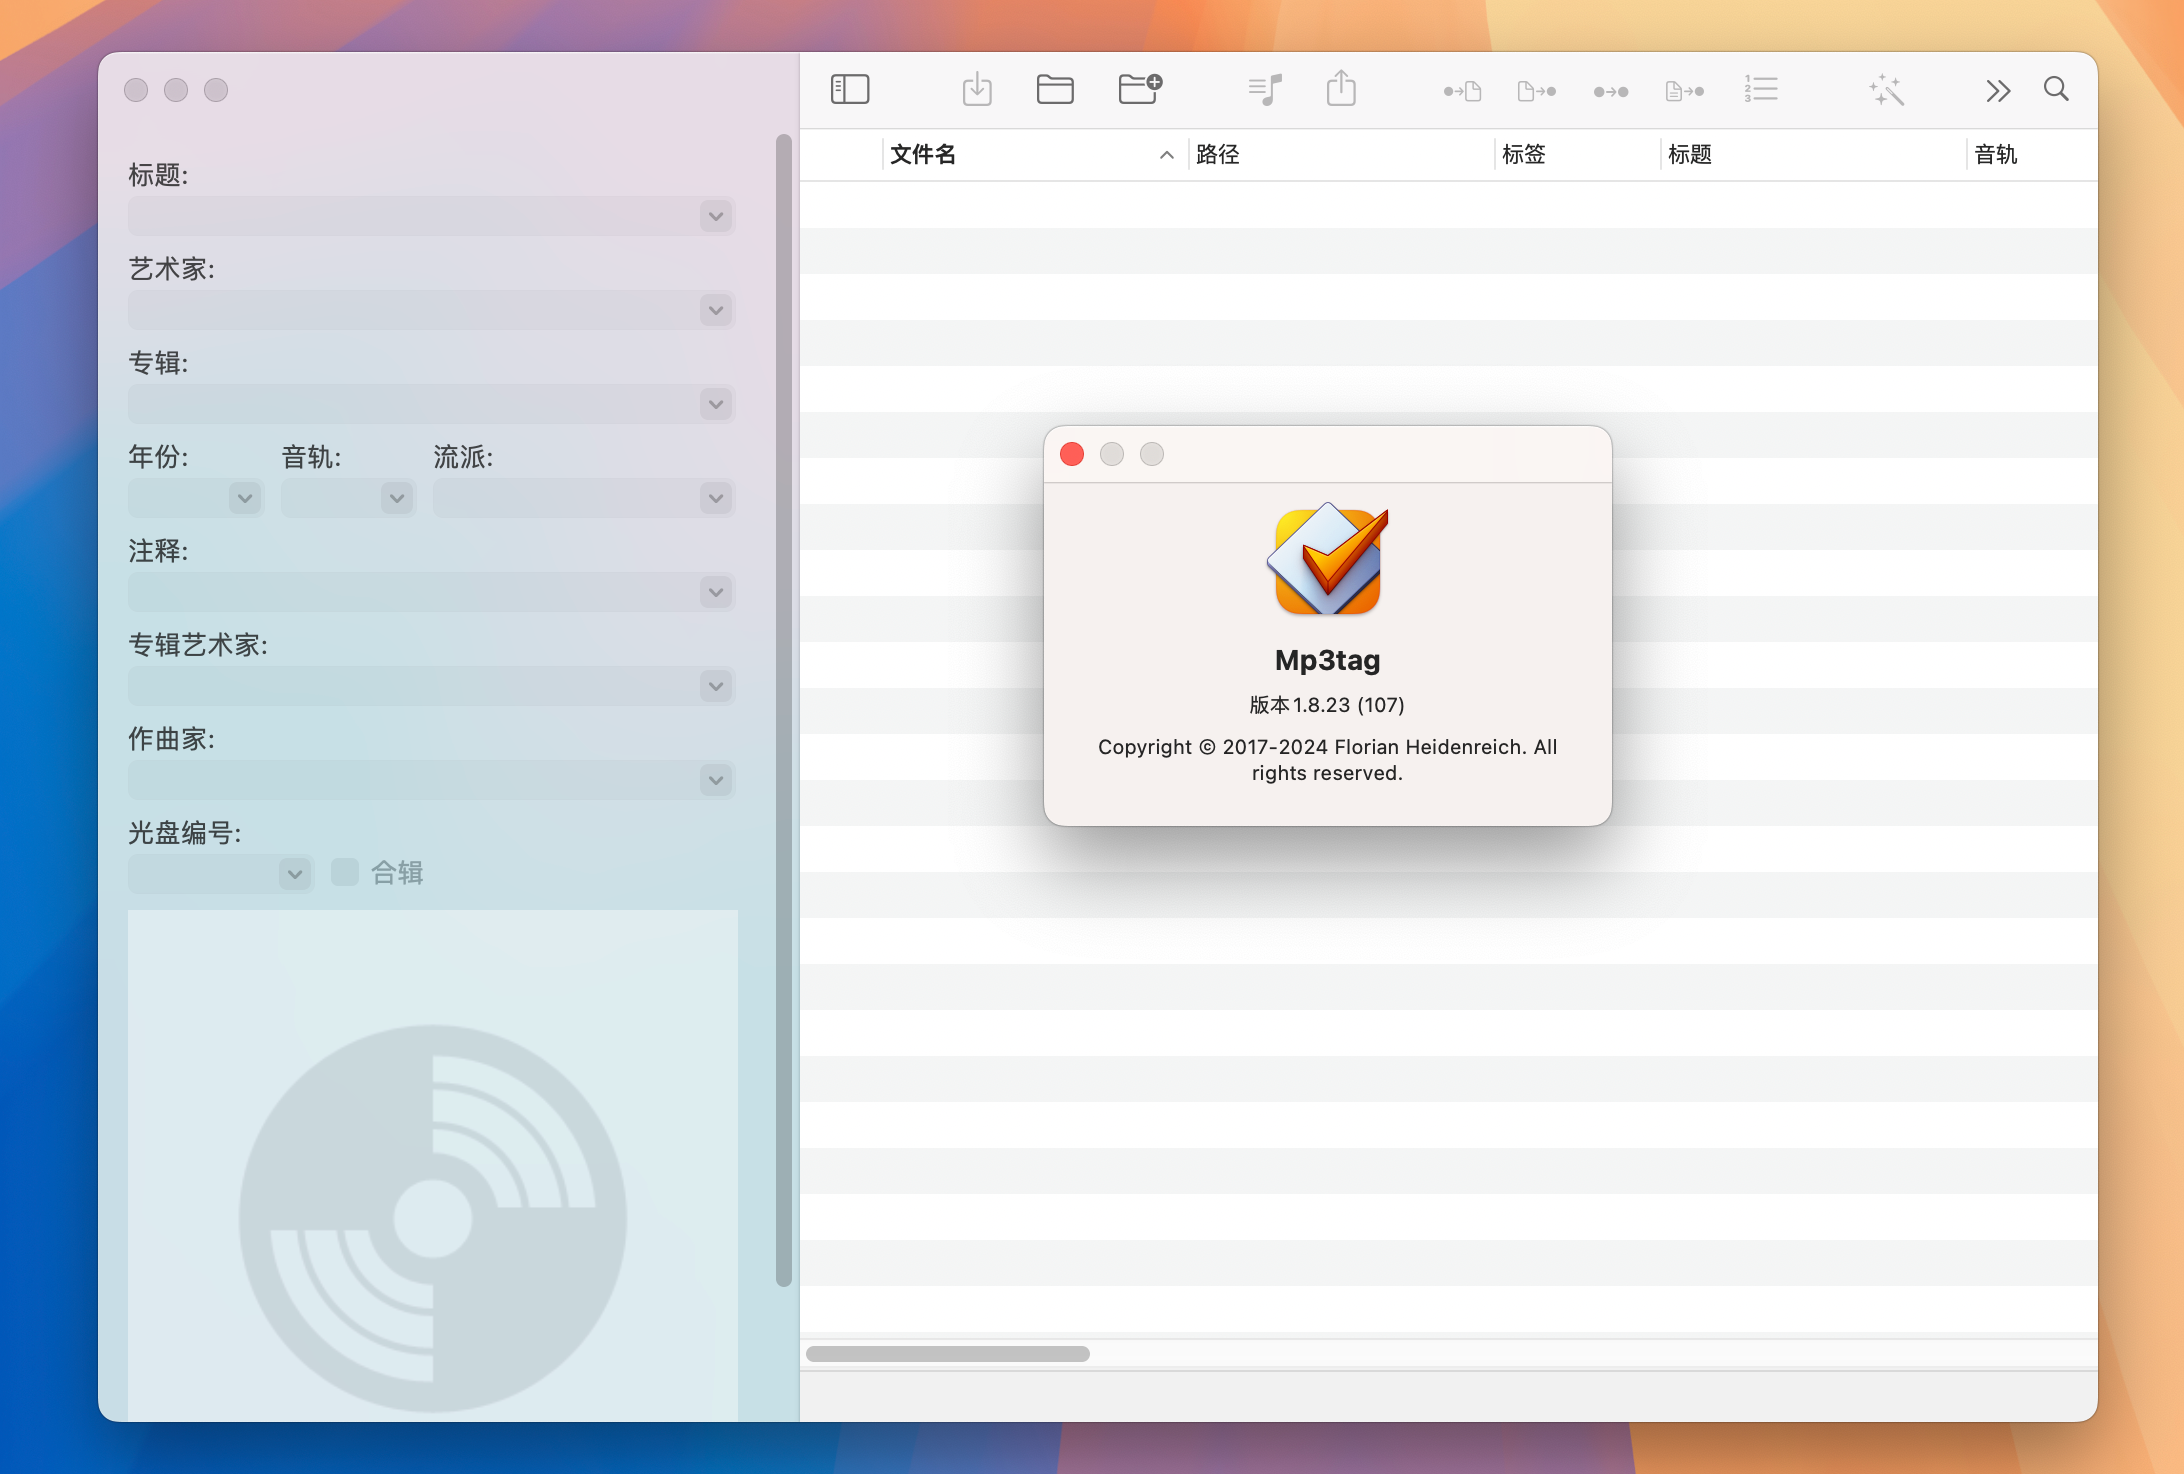
Task: Expand the 光盘编号 field dropdown
Action: [x=295, y=874]
